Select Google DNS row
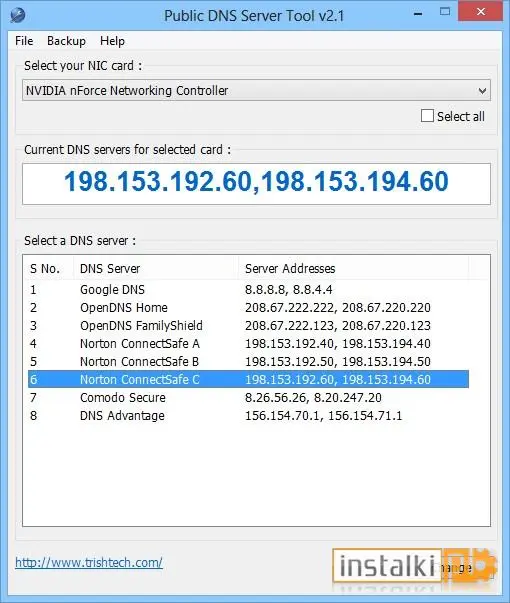The height and width of the screenshot is (603, 510). (248, 290)
